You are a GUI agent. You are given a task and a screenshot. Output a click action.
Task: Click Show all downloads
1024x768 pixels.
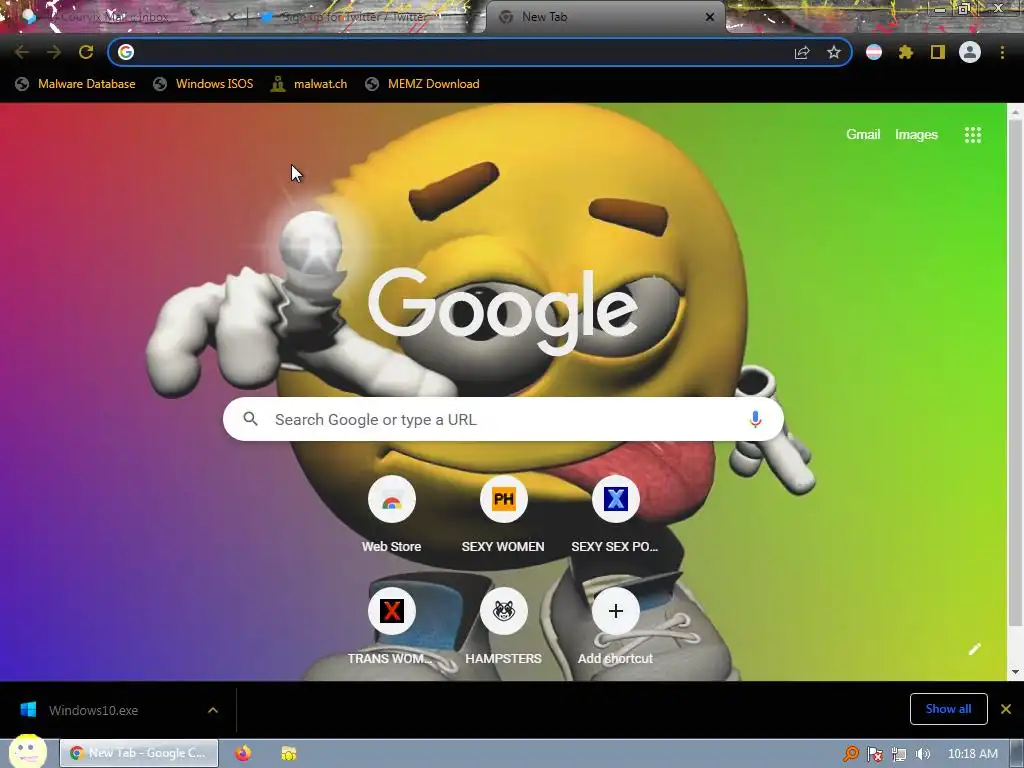(948, 709)
